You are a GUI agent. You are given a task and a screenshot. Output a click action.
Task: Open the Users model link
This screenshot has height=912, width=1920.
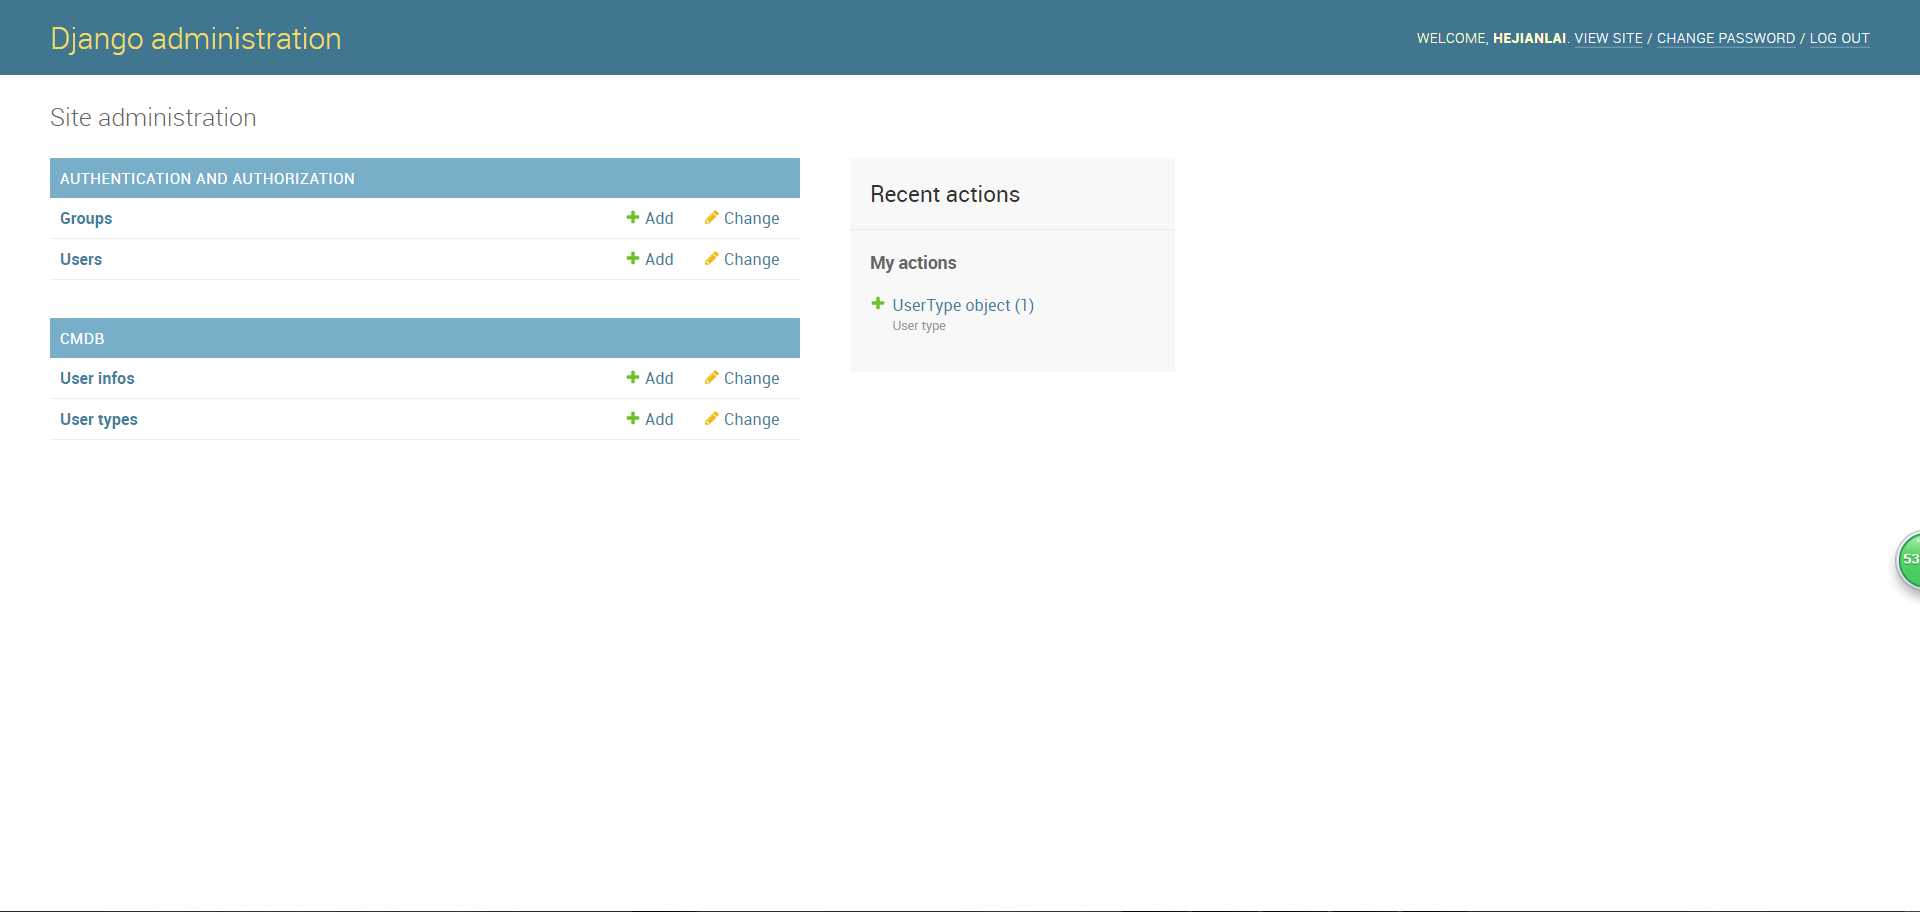(x=81, y=259)
